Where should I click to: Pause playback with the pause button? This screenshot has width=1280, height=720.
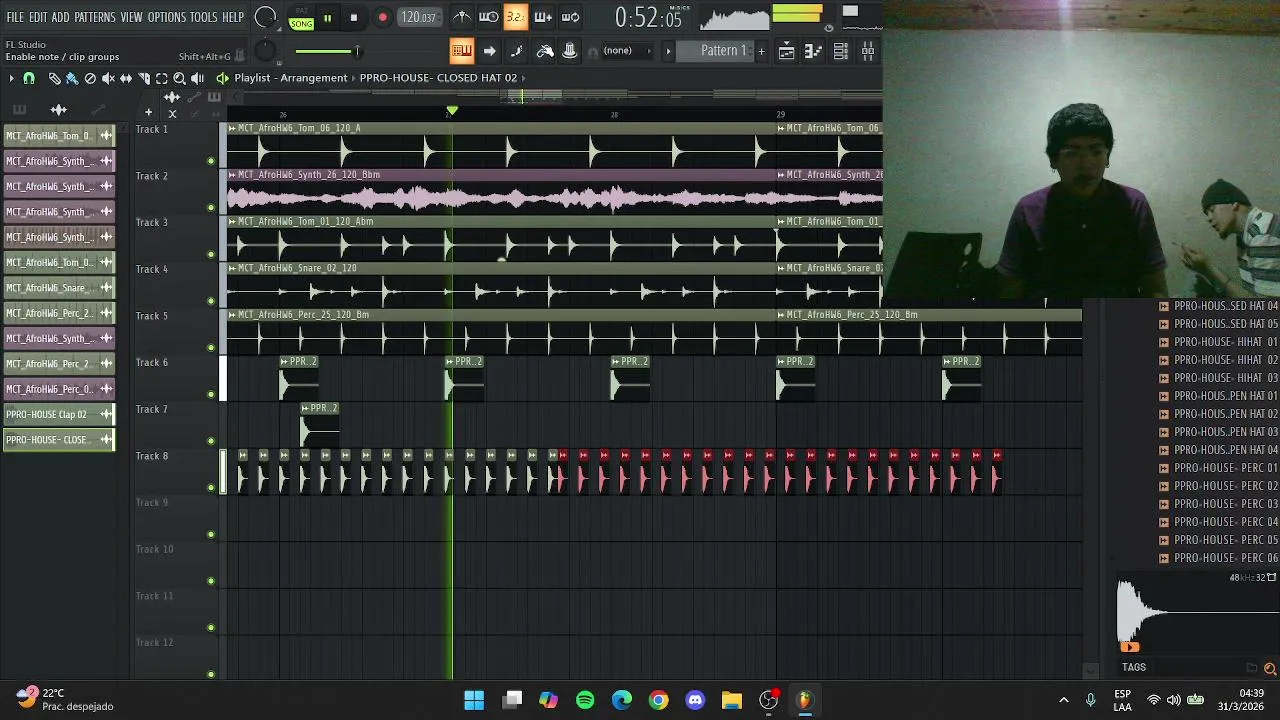coord(327,18)
